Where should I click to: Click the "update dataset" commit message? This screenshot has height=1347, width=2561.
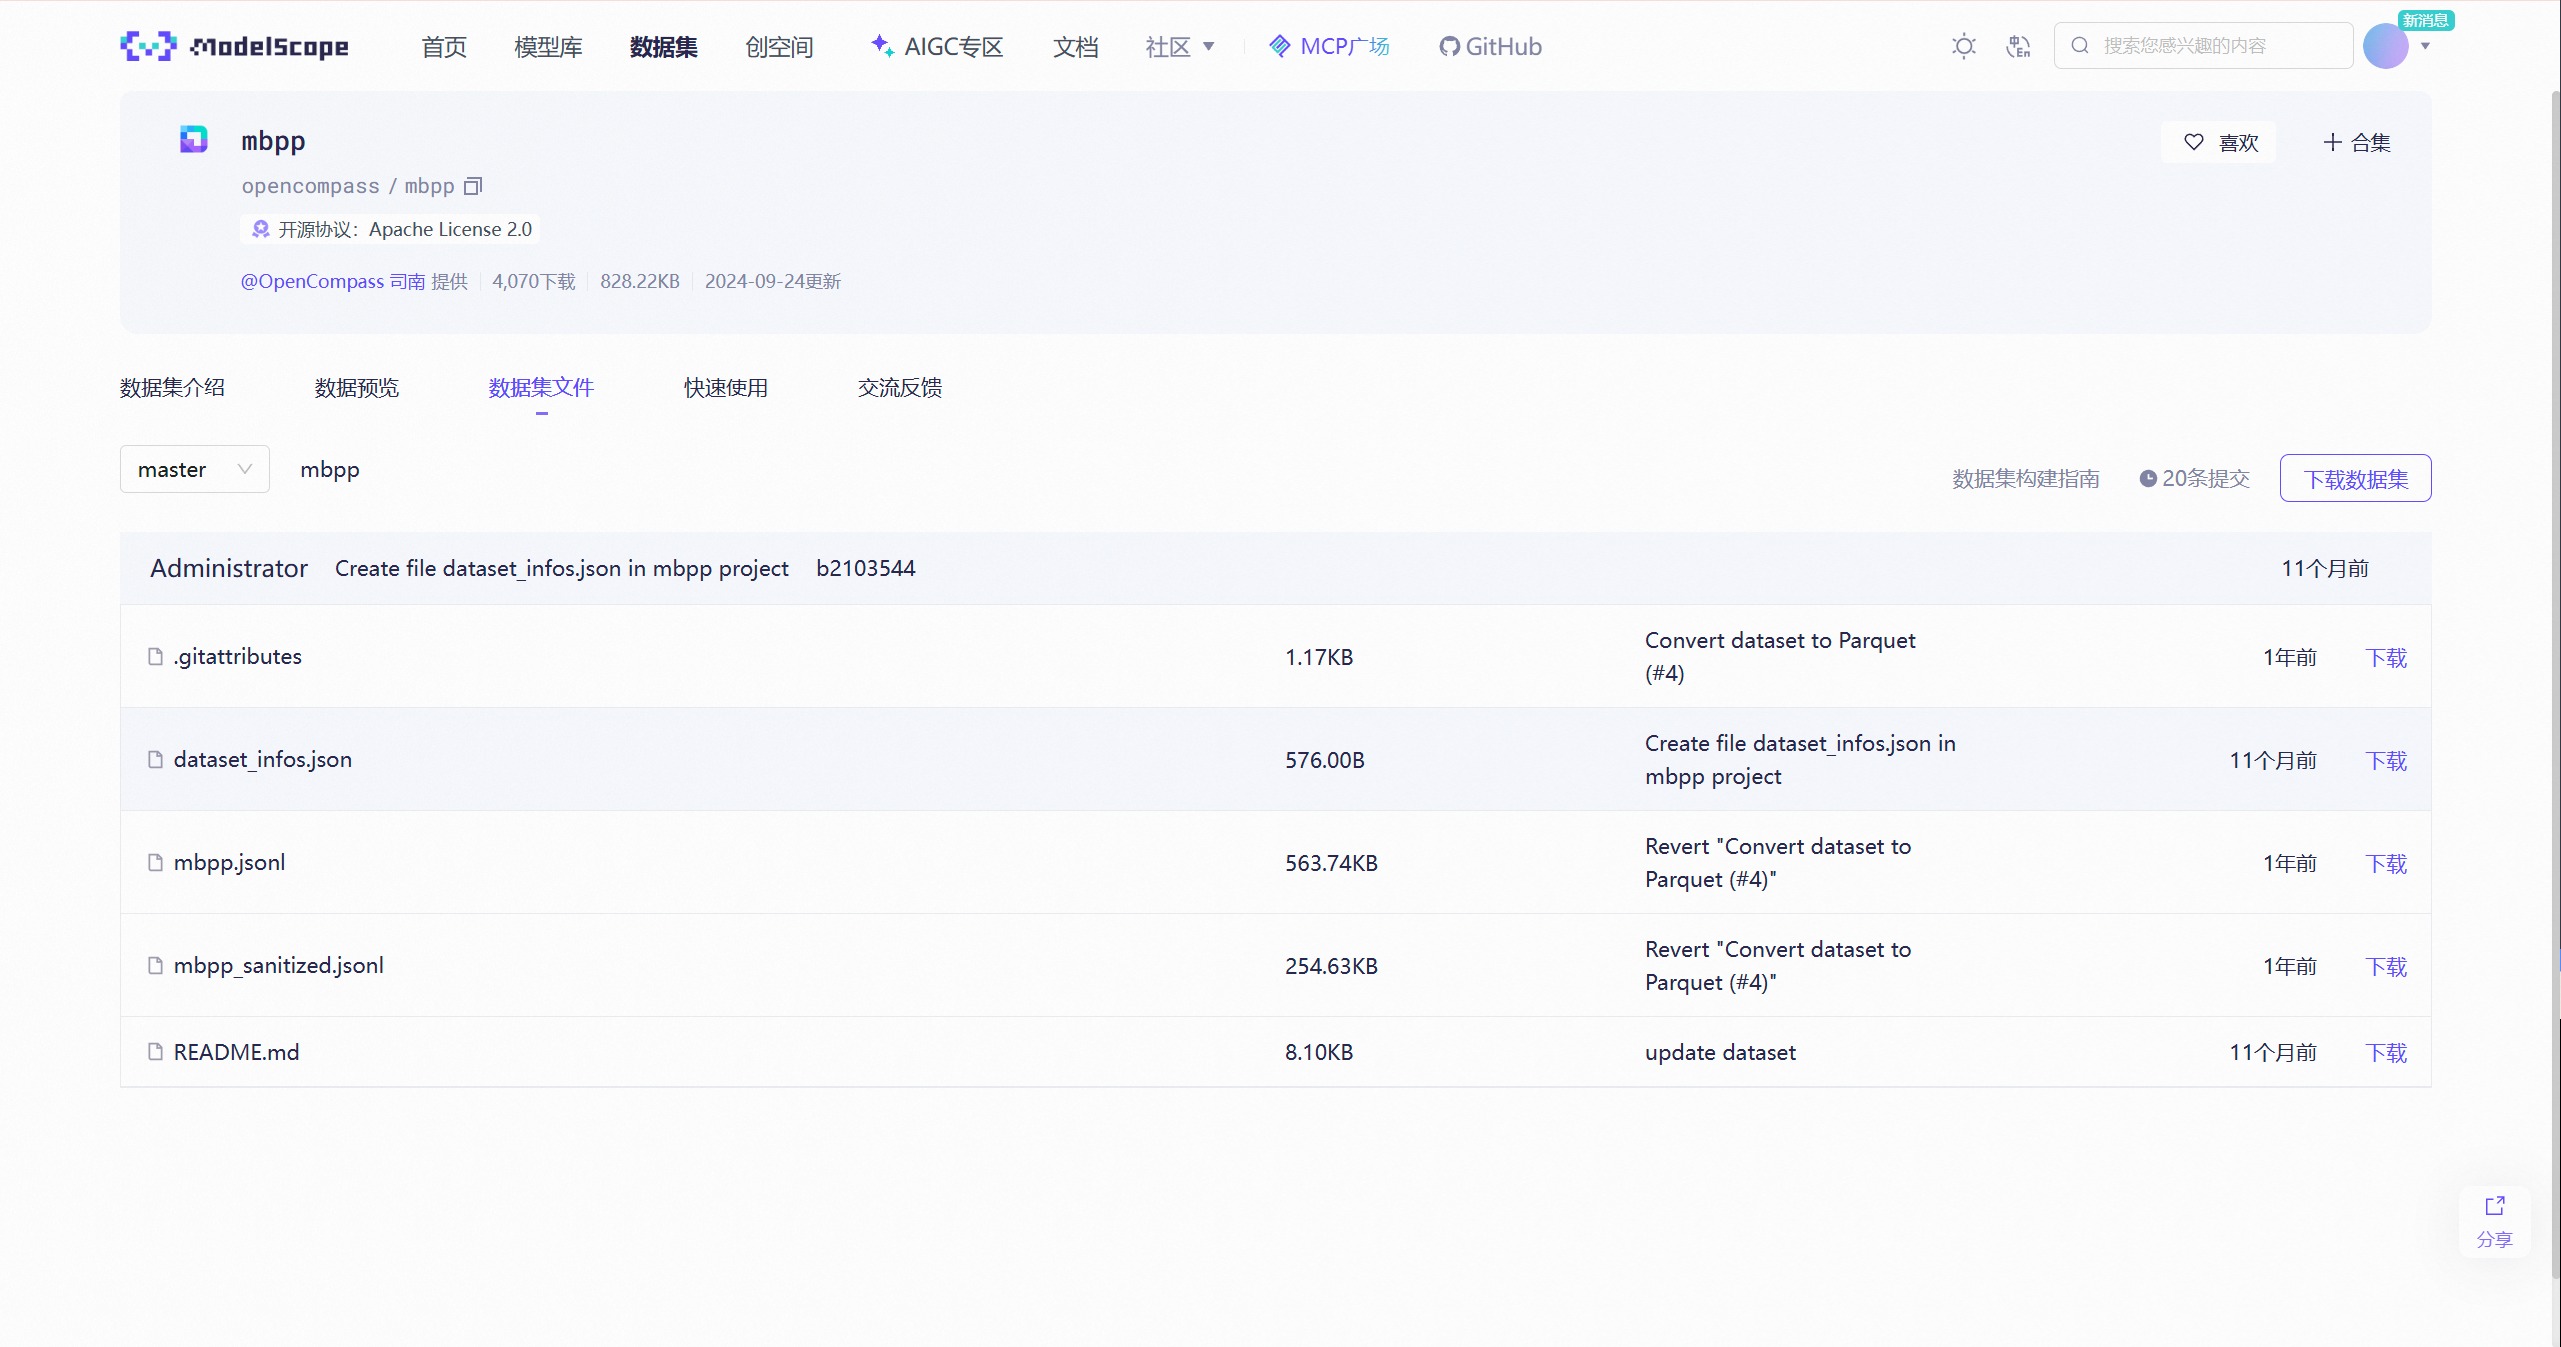coord(1720,1052)
